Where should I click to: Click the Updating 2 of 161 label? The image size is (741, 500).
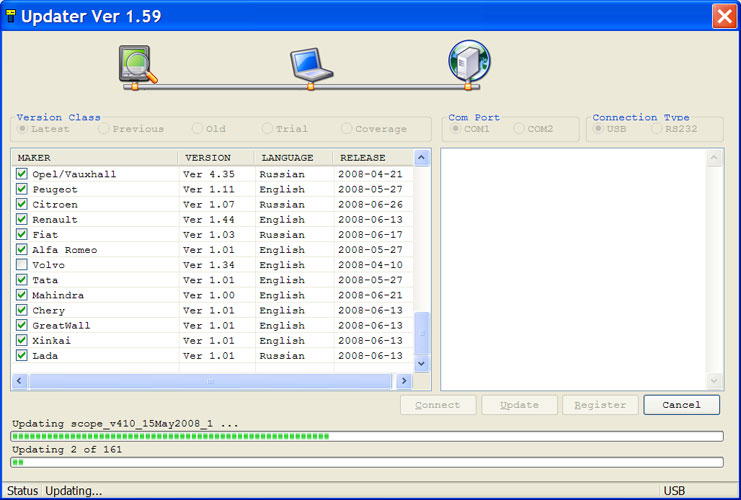pyautogui.click(x=67, y=449)
